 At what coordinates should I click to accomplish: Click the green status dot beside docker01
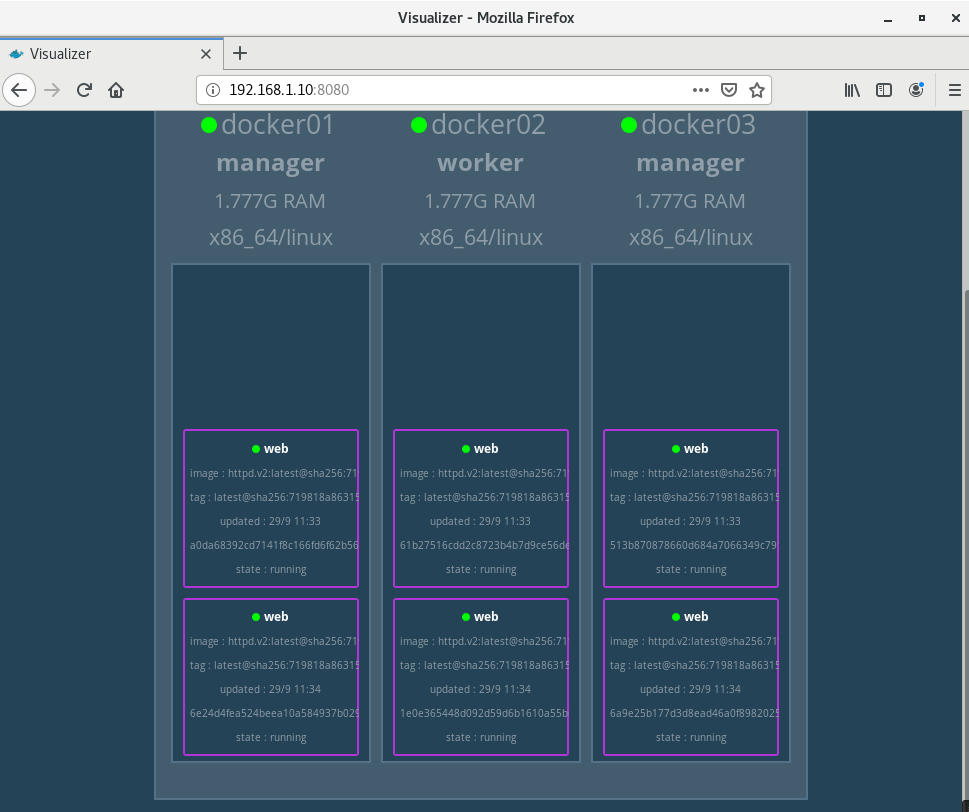tap(209, 125)
